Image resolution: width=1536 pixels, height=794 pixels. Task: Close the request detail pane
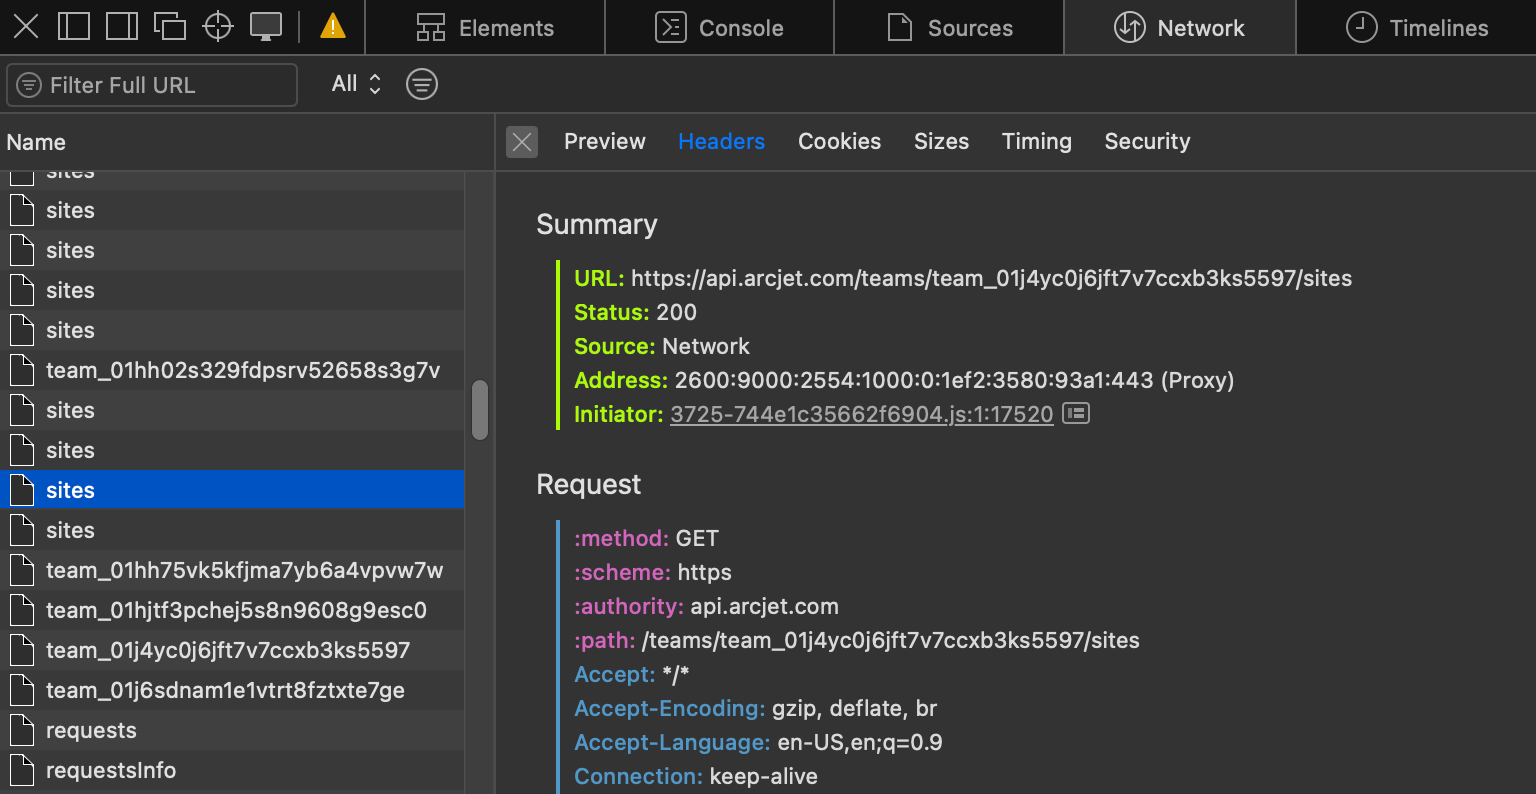coord(522,142)
